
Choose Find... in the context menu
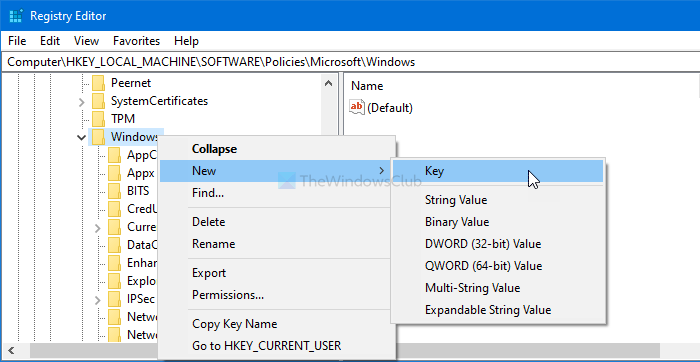[278, 193]
